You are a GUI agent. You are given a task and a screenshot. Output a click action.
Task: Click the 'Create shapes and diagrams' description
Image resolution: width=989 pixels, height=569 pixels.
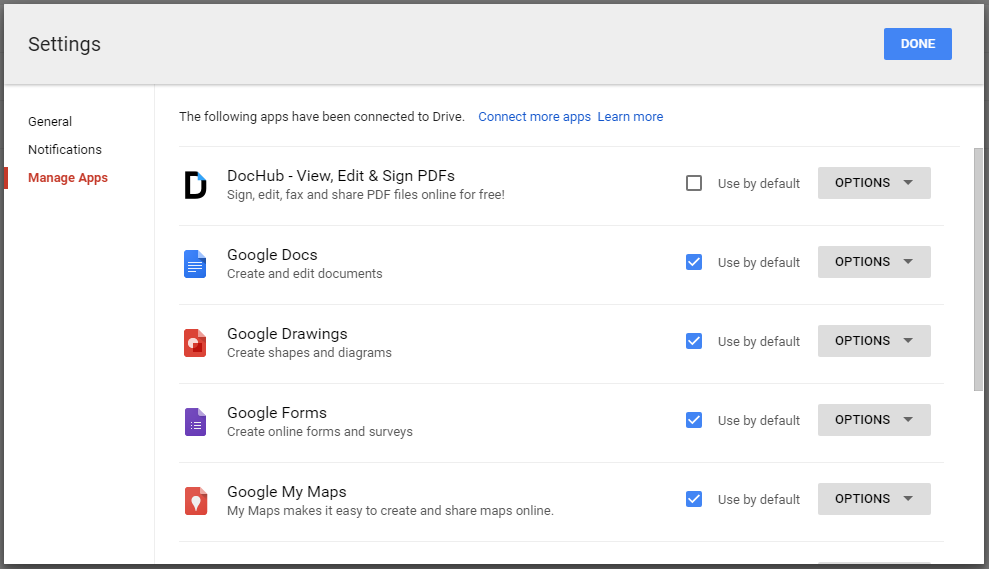coord(309,353)
